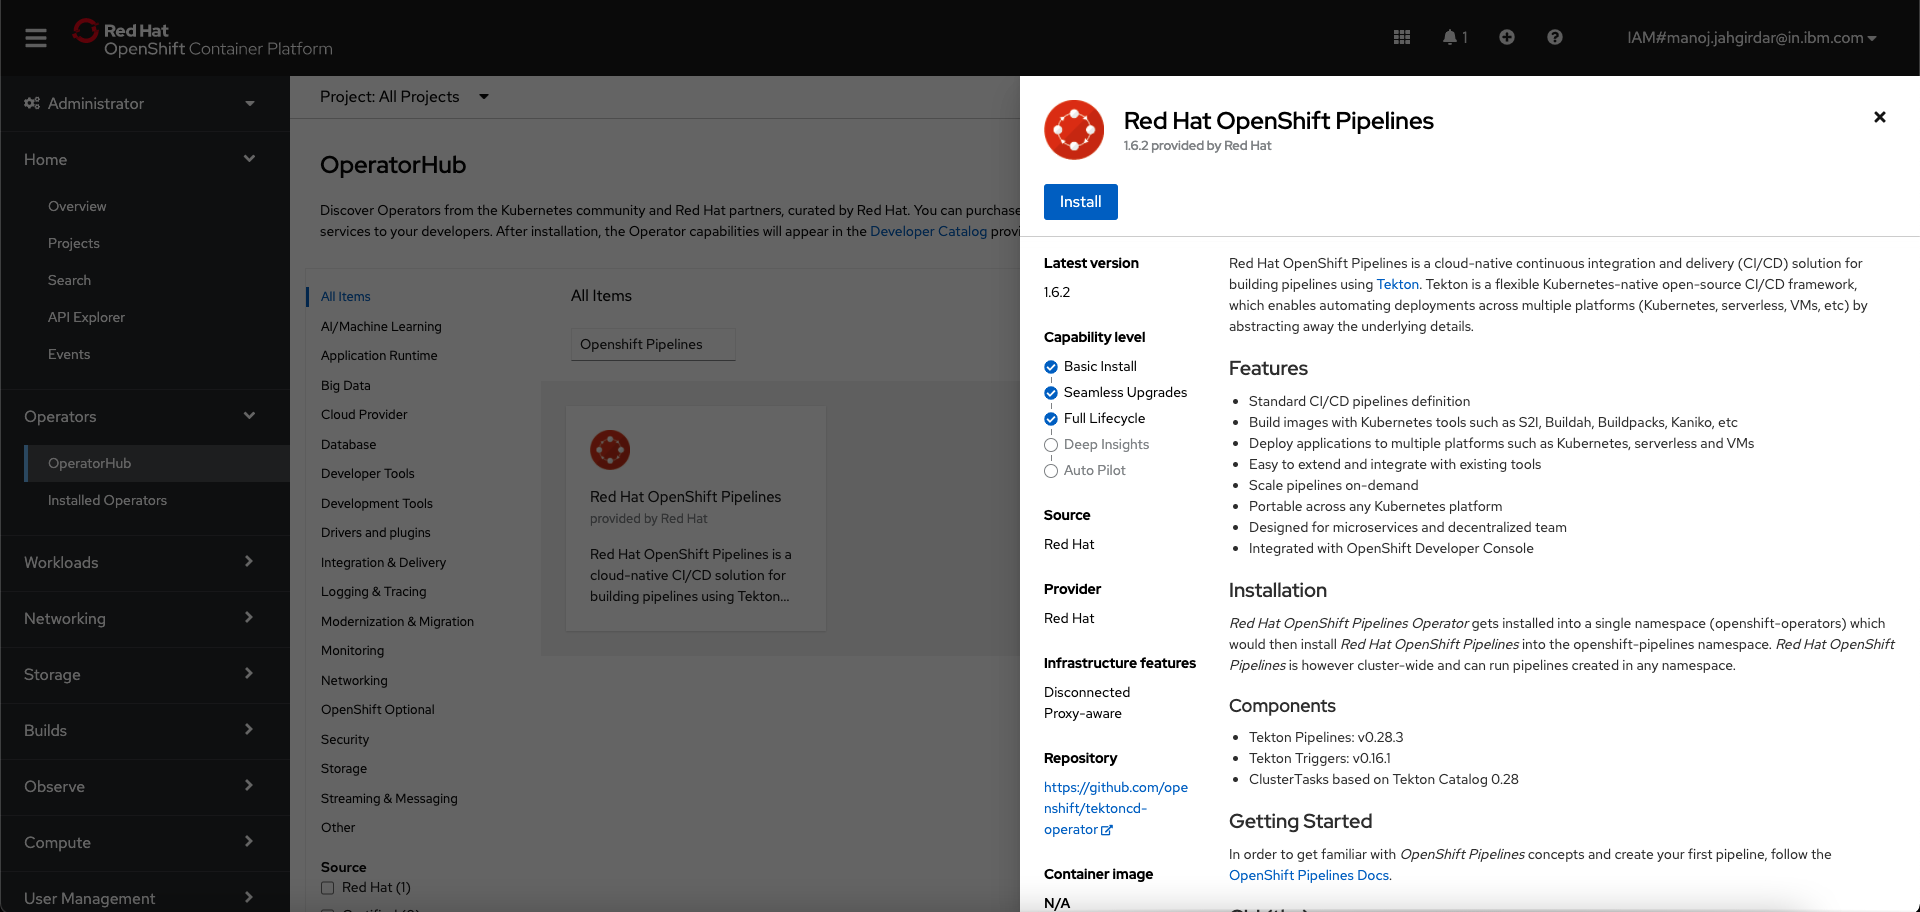Filter by Other category
Image resolution: width=1920 pixels, height=912 pixels.
click(x=338, y=828)
